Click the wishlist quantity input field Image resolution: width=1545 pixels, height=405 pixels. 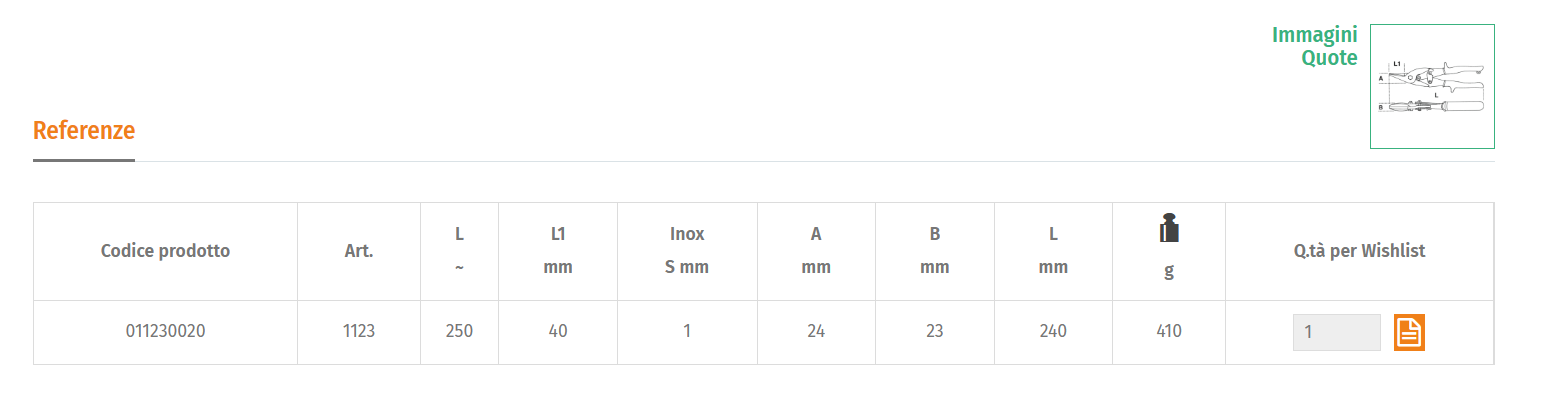(1336, 332)
